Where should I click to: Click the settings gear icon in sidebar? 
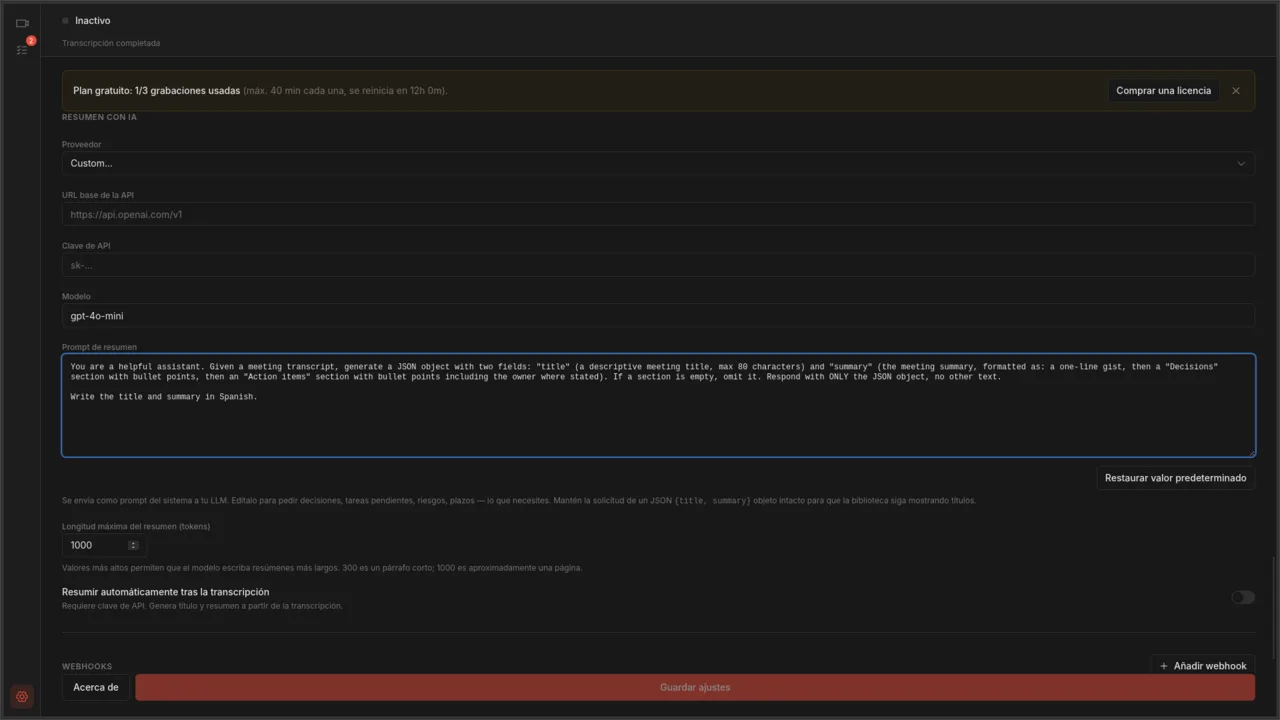tap(22, 697)
